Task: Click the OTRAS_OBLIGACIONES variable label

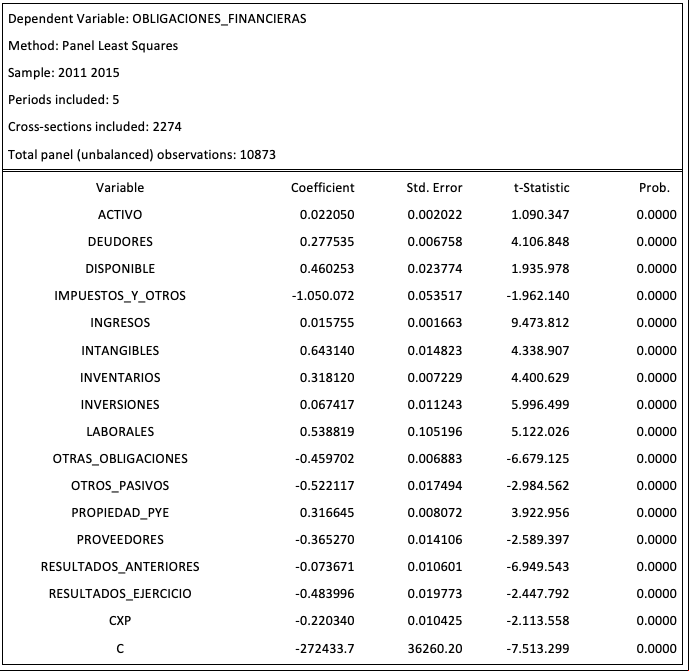Action: (120, 459)
